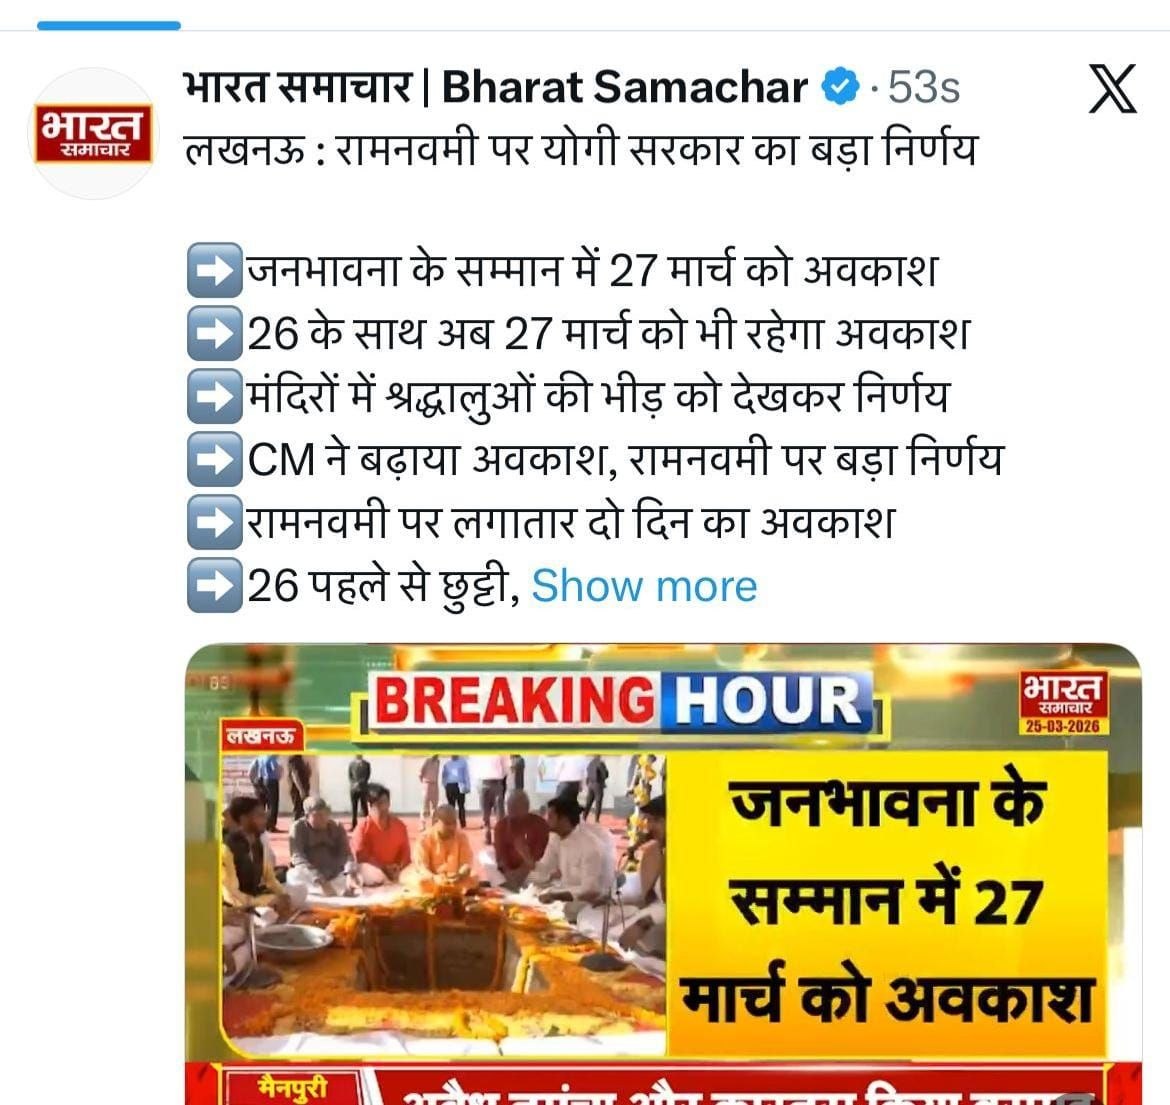
Task: Select the blue tab indicator at top
Action: 109,25
